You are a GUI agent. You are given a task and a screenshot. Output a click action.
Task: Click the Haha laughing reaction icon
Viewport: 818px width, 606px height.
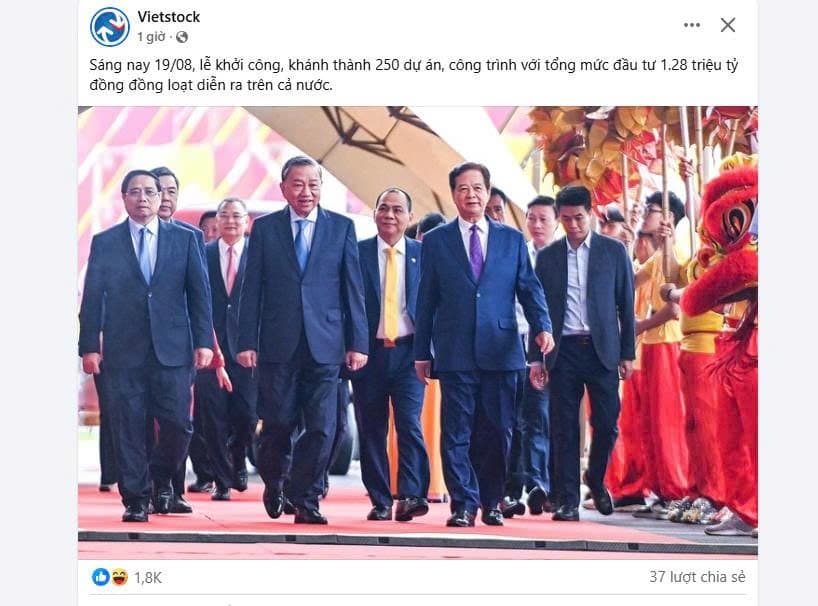119,577
